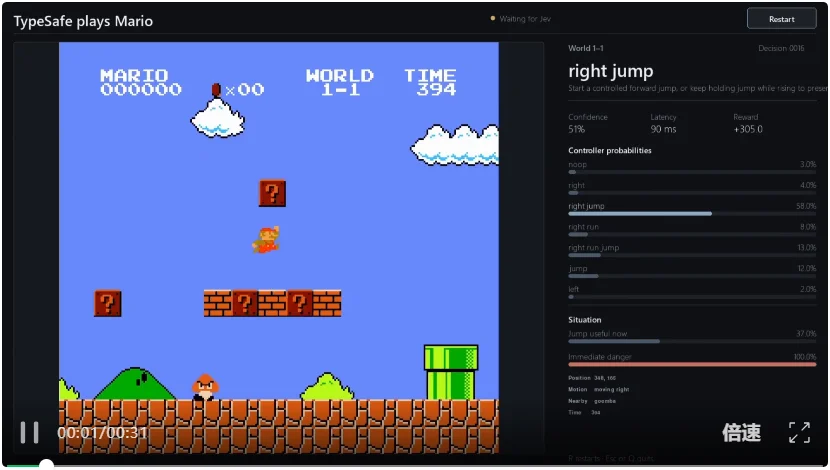
Task: Click the lone question block beside bricks
Action: (x=107, y=303)
